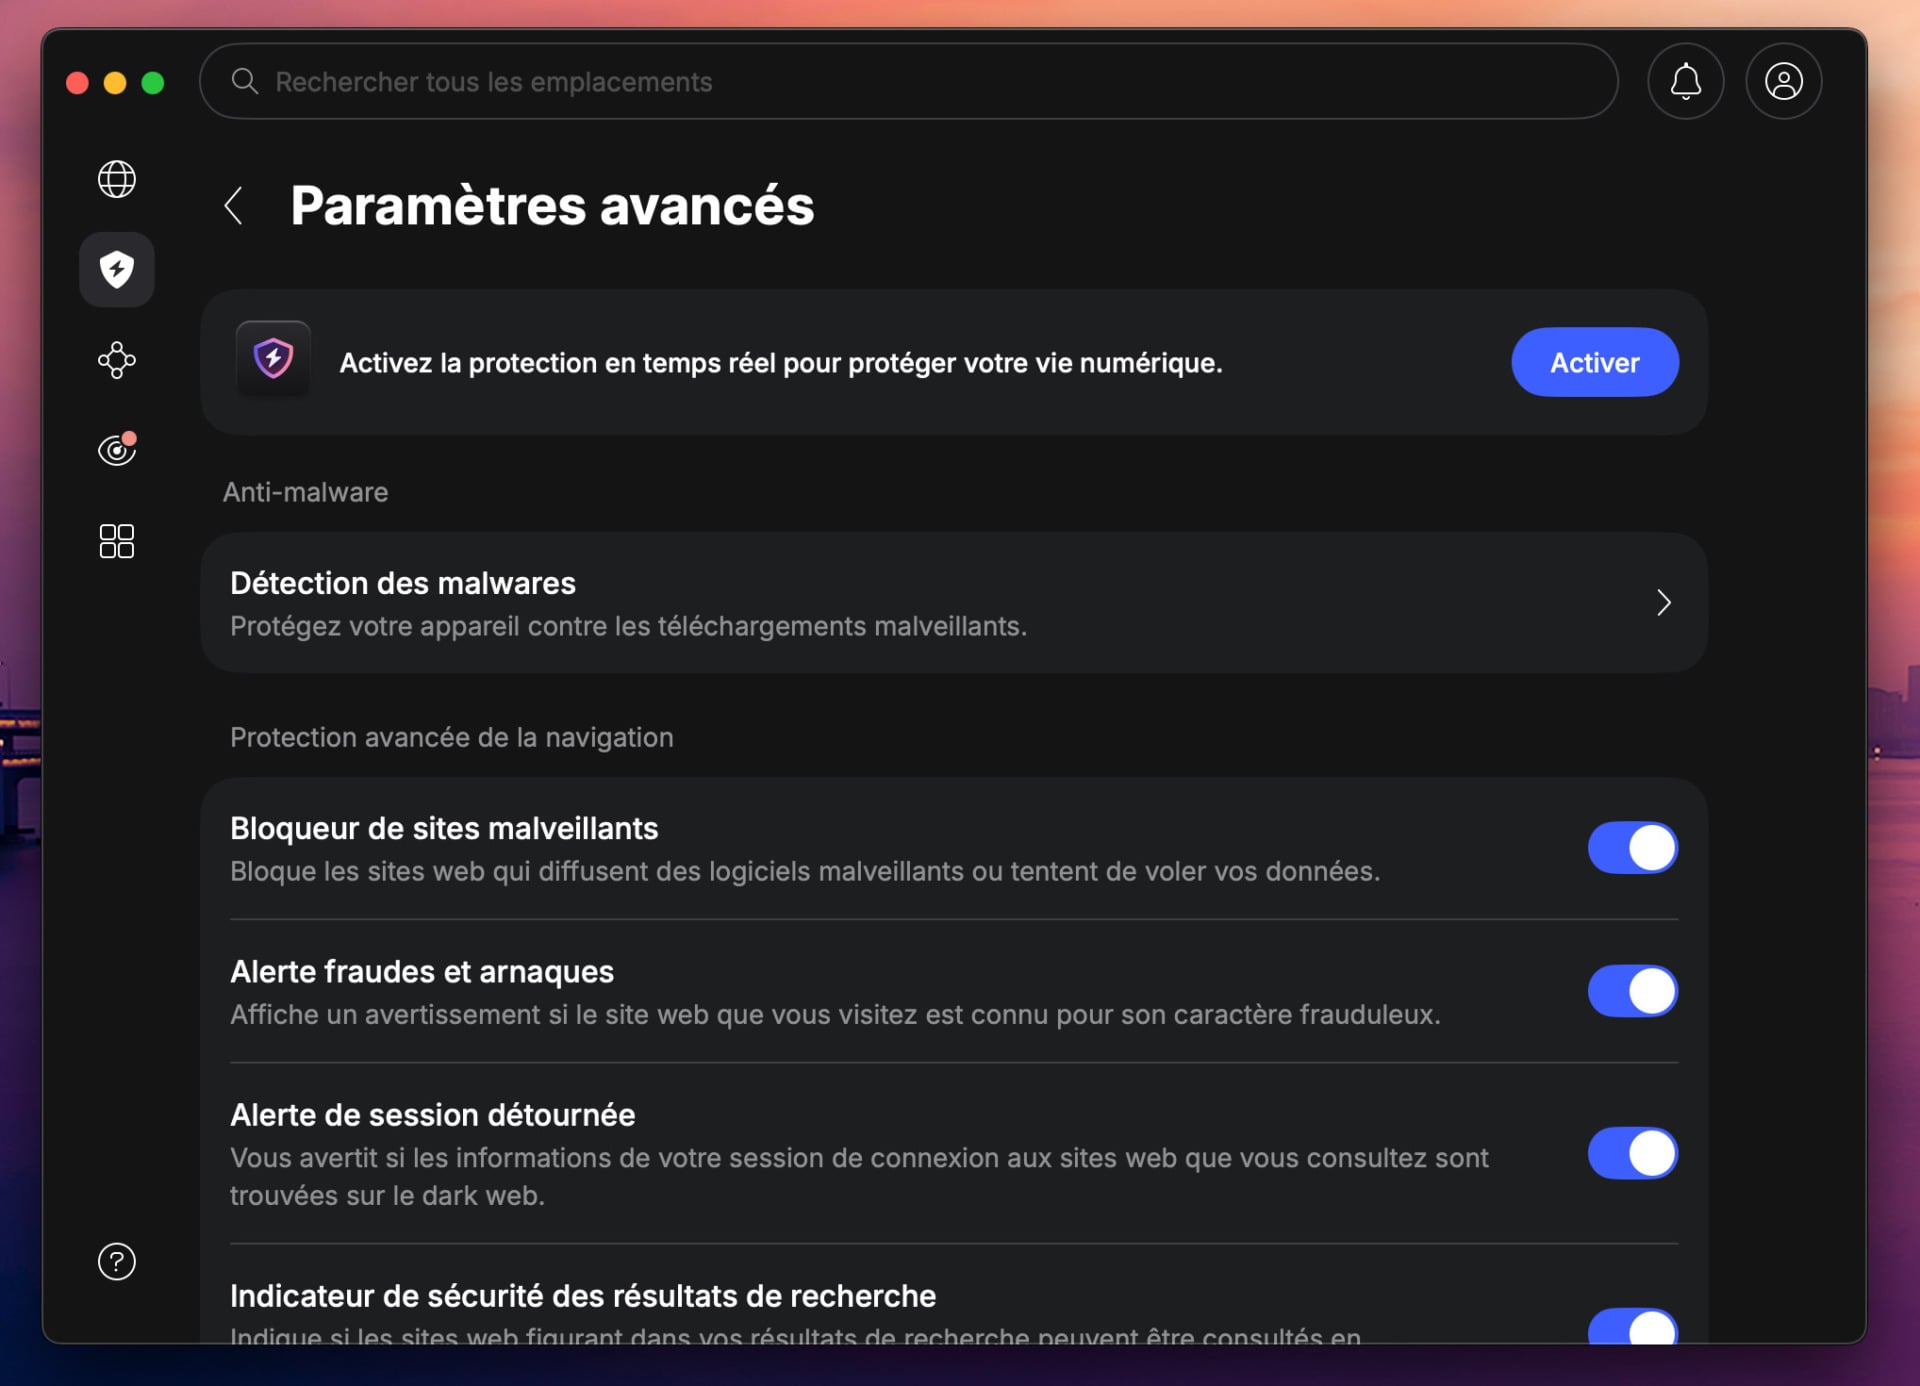
Task: Open the four-squares apps grid icon
Action: click(x=117, y=541)
